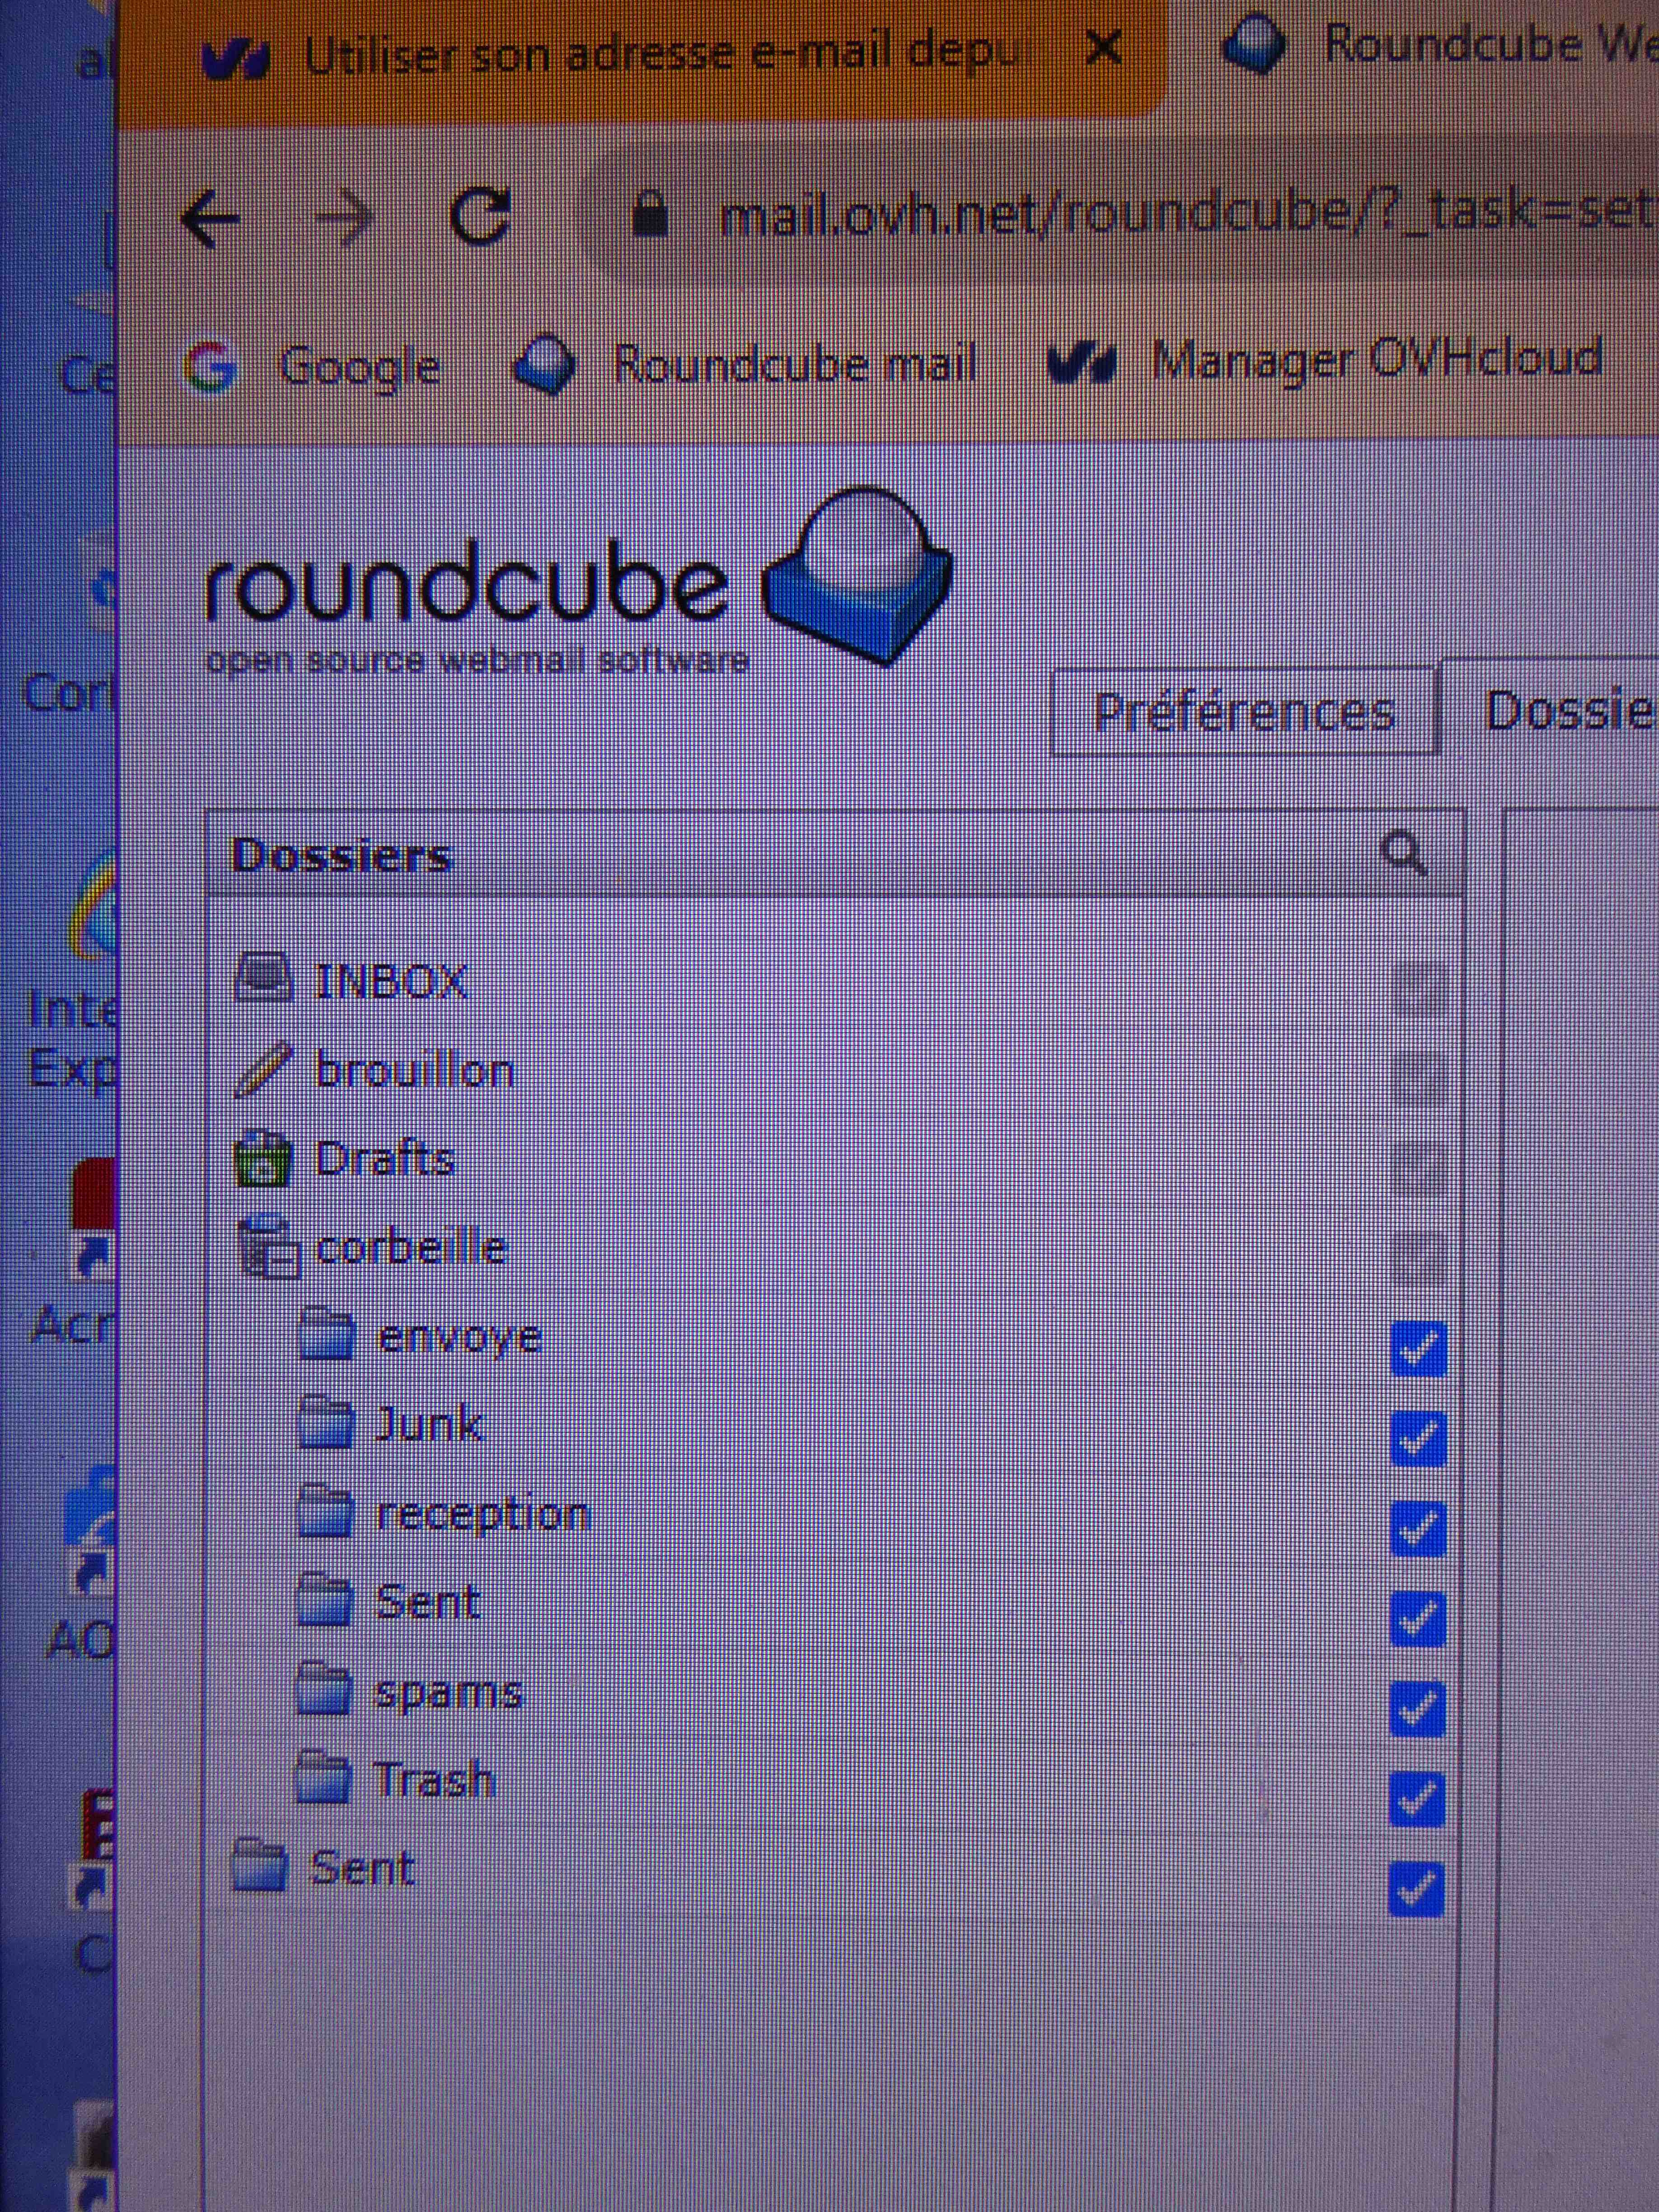Click the INBOX tray icon
1659x2212 pixels.
click(x=263, y=978)
